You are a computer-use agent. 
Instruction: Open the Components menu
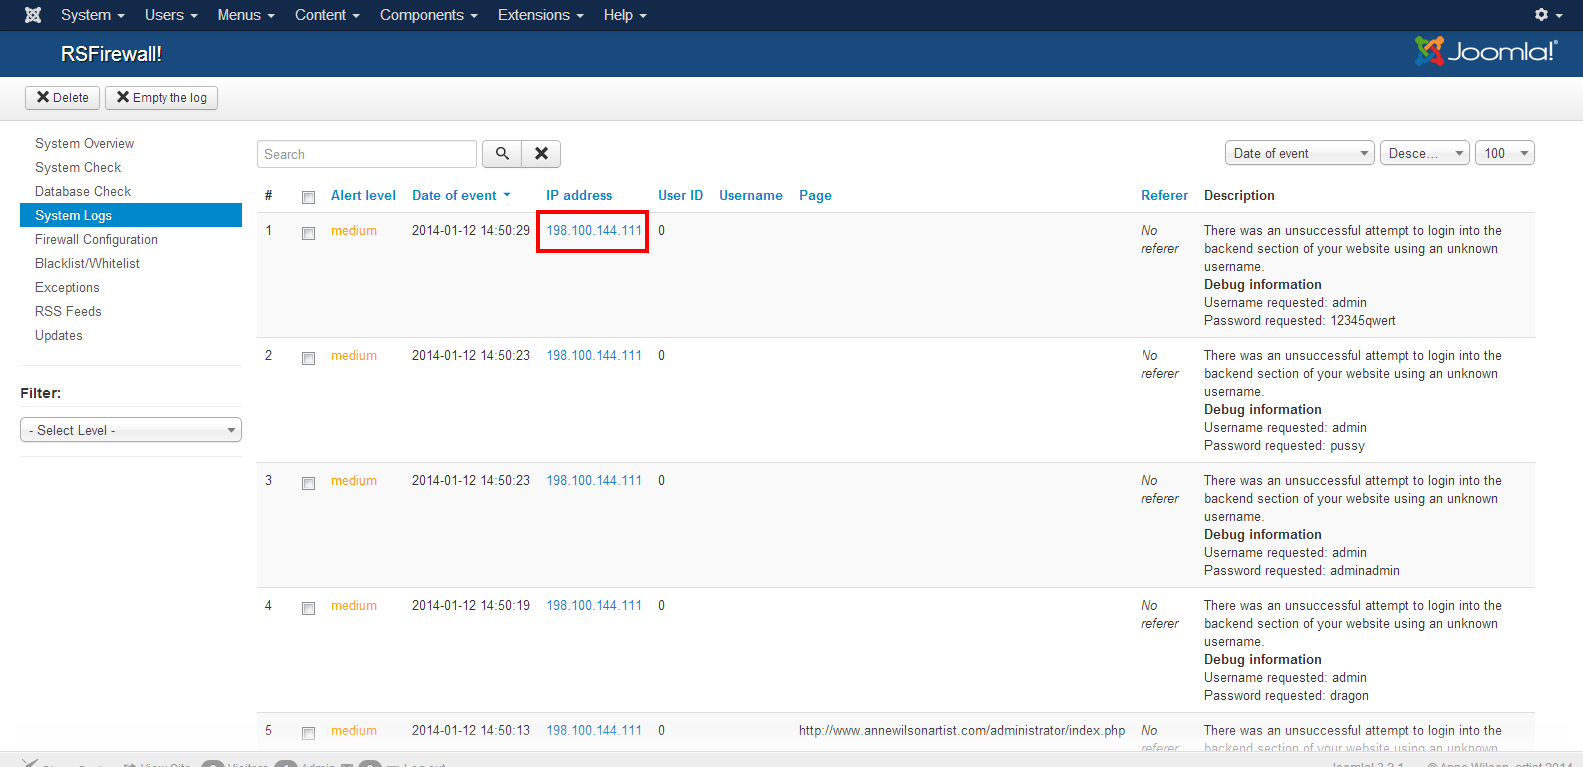429,15
